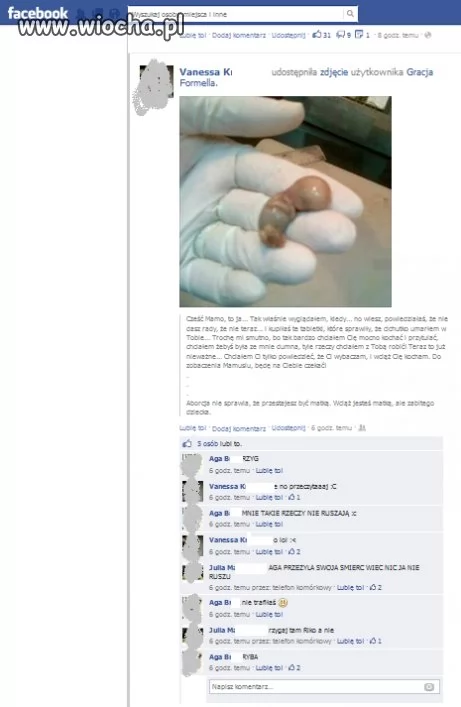Click the thumbs-up icon showing 31 likes
The height and width of the screenshot is (707, 461).
click(317, 34)
